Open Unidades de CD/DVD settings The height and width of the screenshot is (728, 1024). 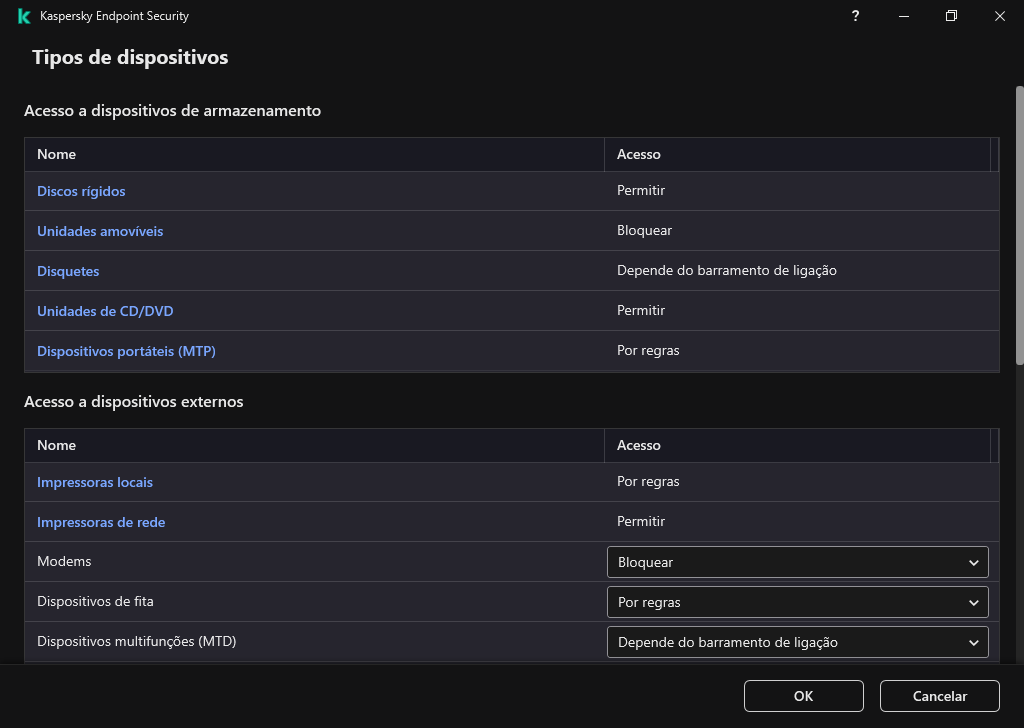tap(105, 311)
